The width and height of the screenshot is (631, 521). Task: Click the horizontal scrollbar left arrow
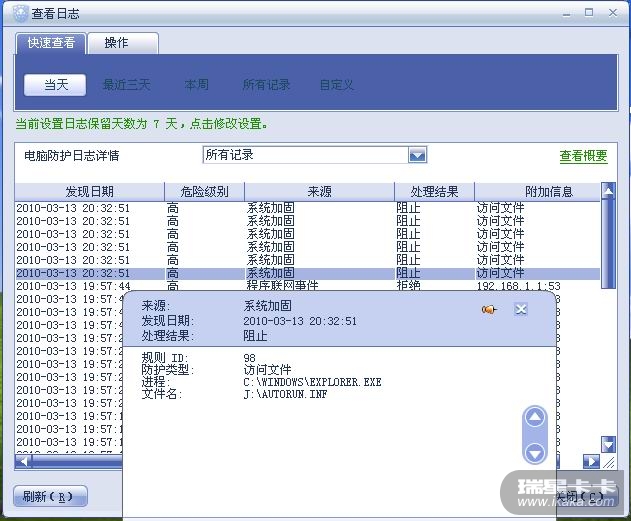point(23,461)
